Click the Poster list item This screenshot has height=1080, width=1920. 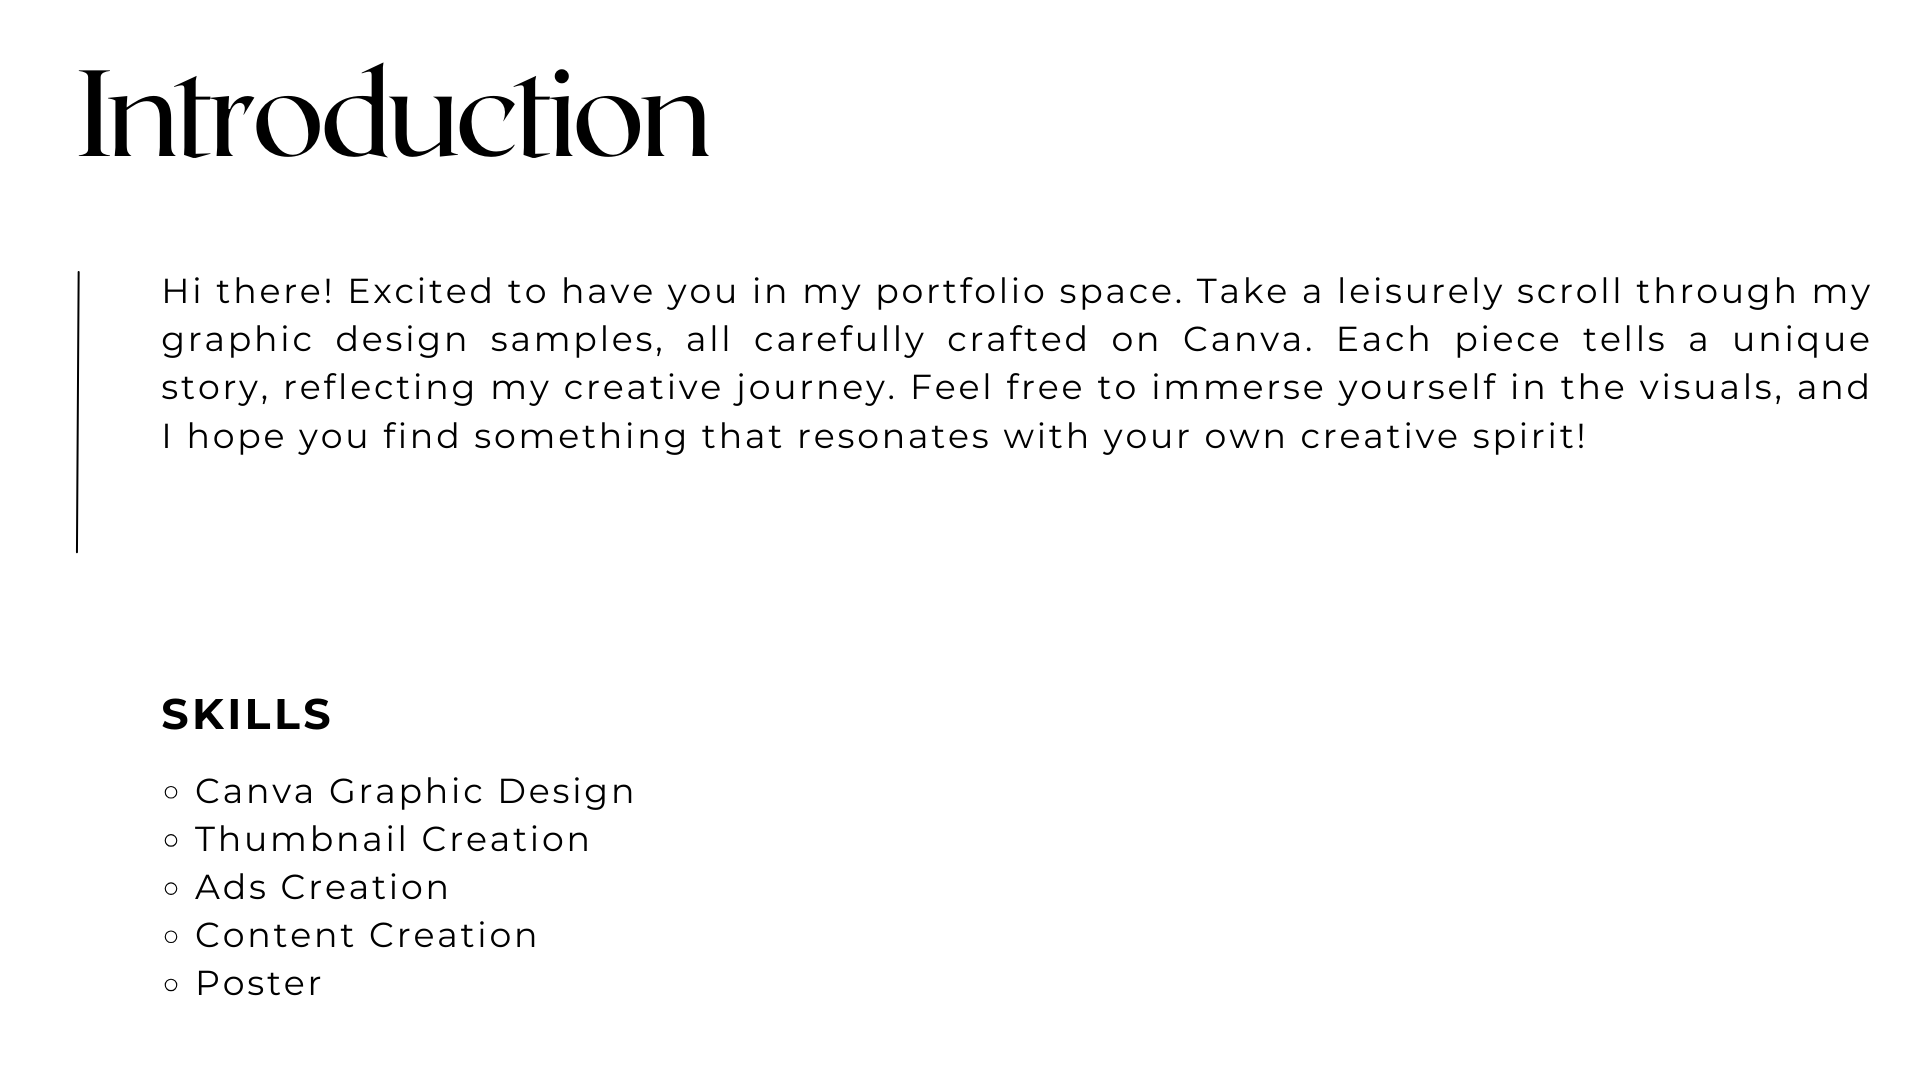tap(258, 983)
